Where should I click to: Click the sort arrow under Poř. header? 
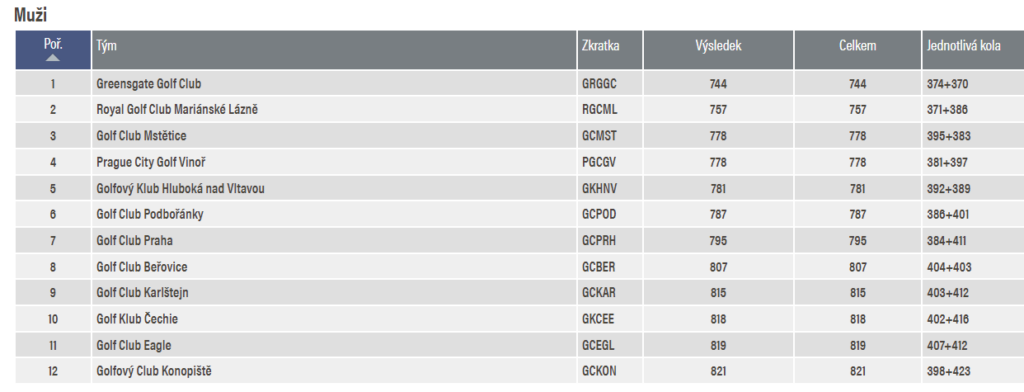pyautogui.click(x=53, y=58)
